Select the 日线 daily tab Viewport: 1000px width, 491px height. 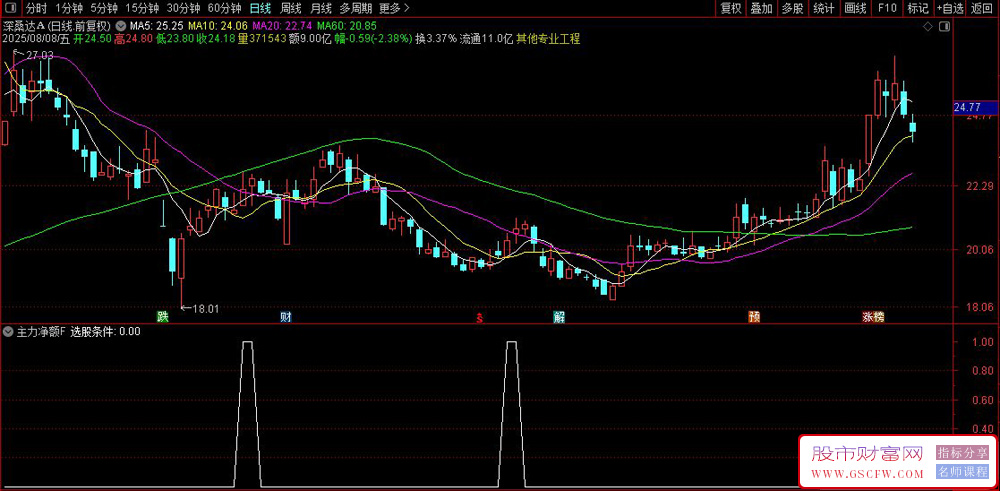(x=260, y=8)
